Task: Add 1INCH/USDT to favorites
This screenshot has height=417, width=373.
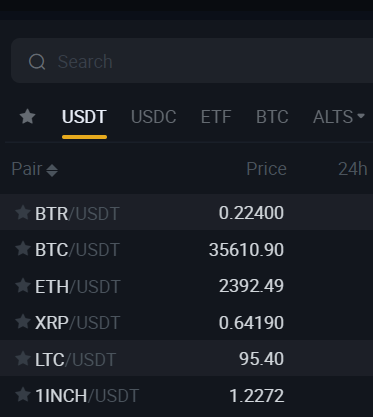Action: pyautogui.click(x=23, y=395)
